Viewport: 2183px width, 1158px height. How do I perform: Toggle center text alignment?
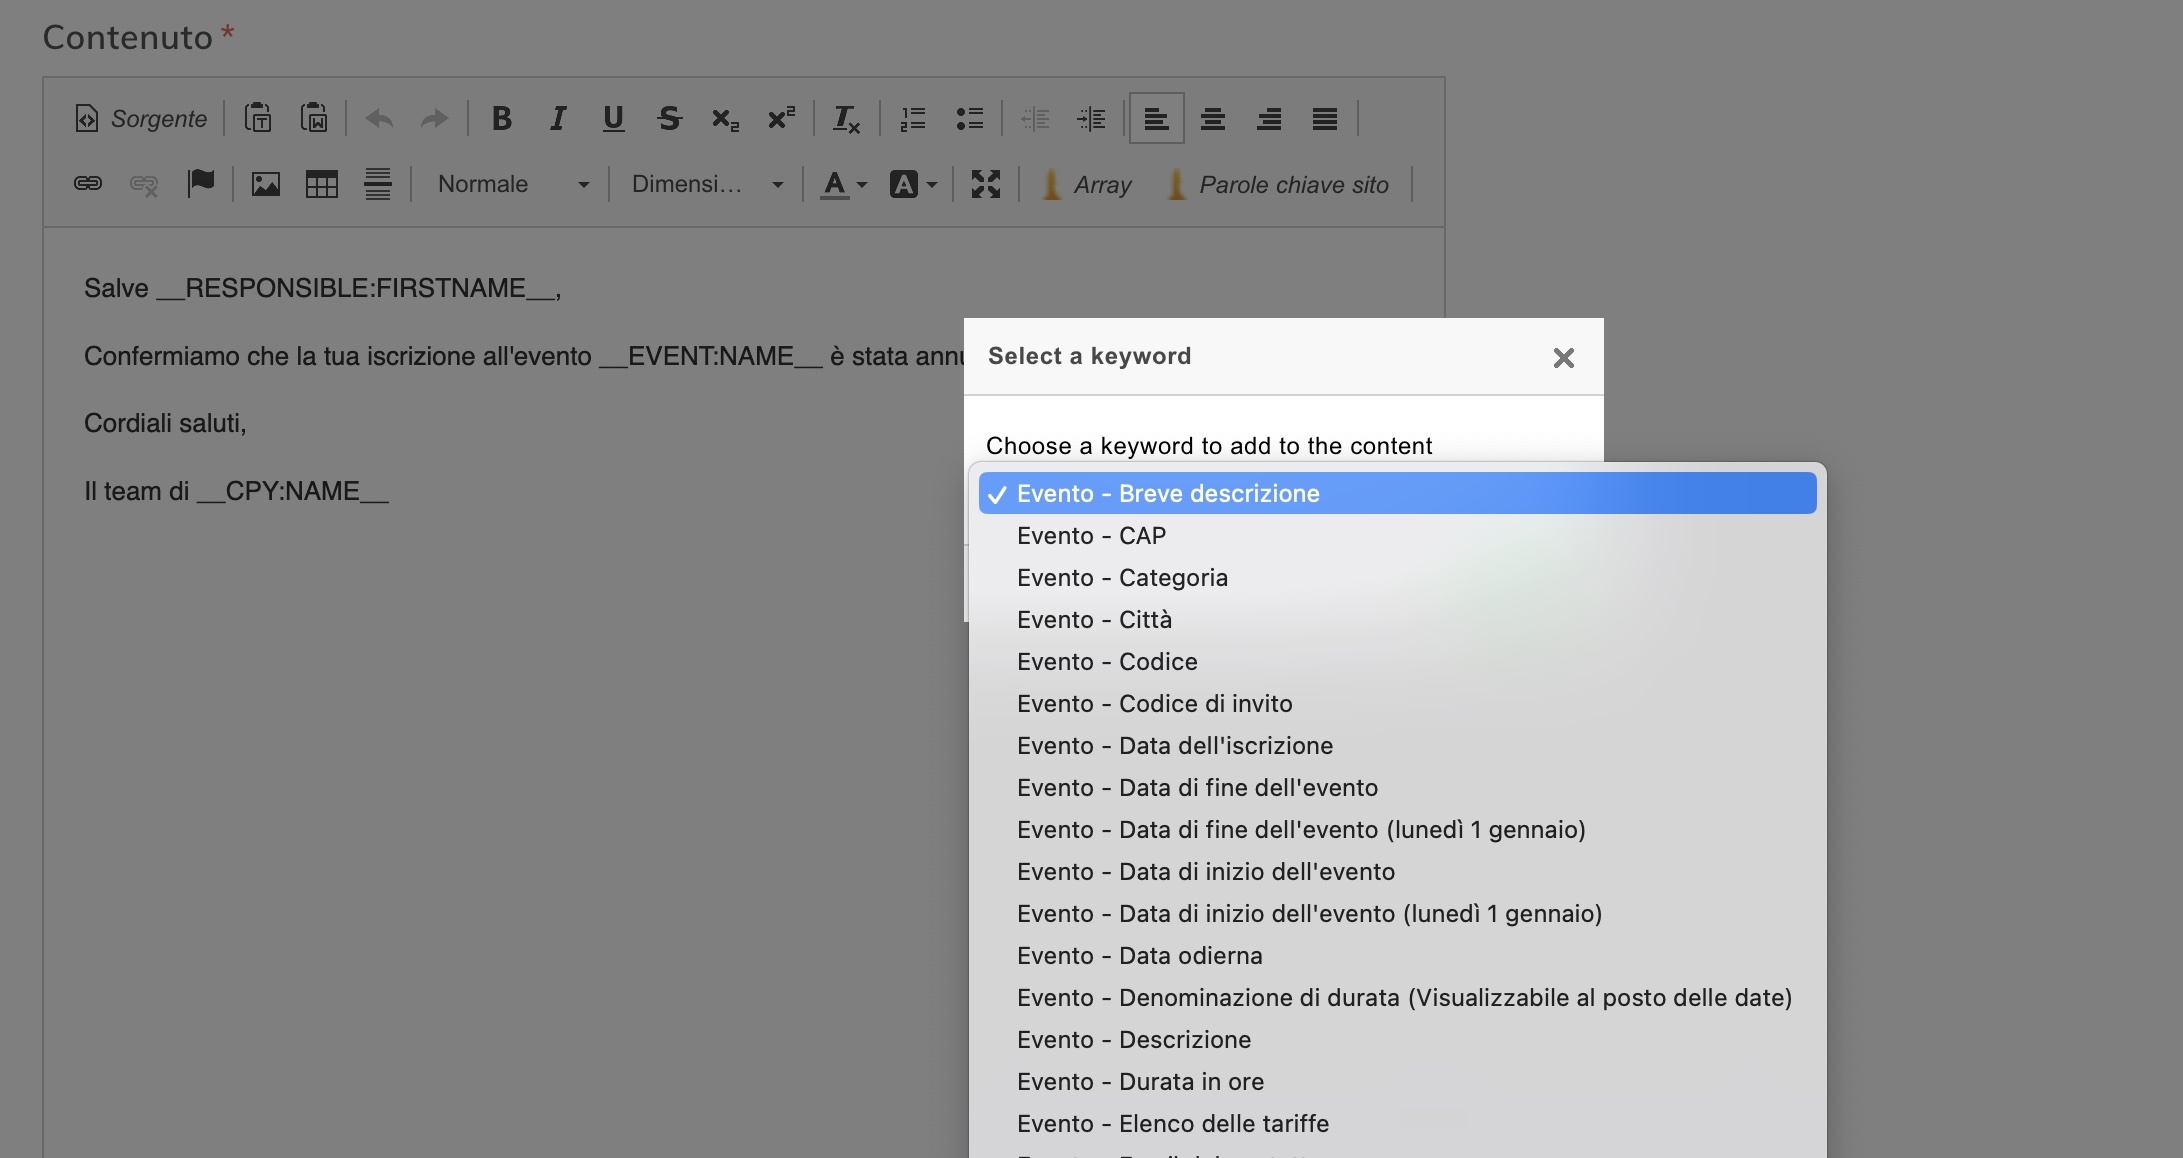(x=1212, y=119)
